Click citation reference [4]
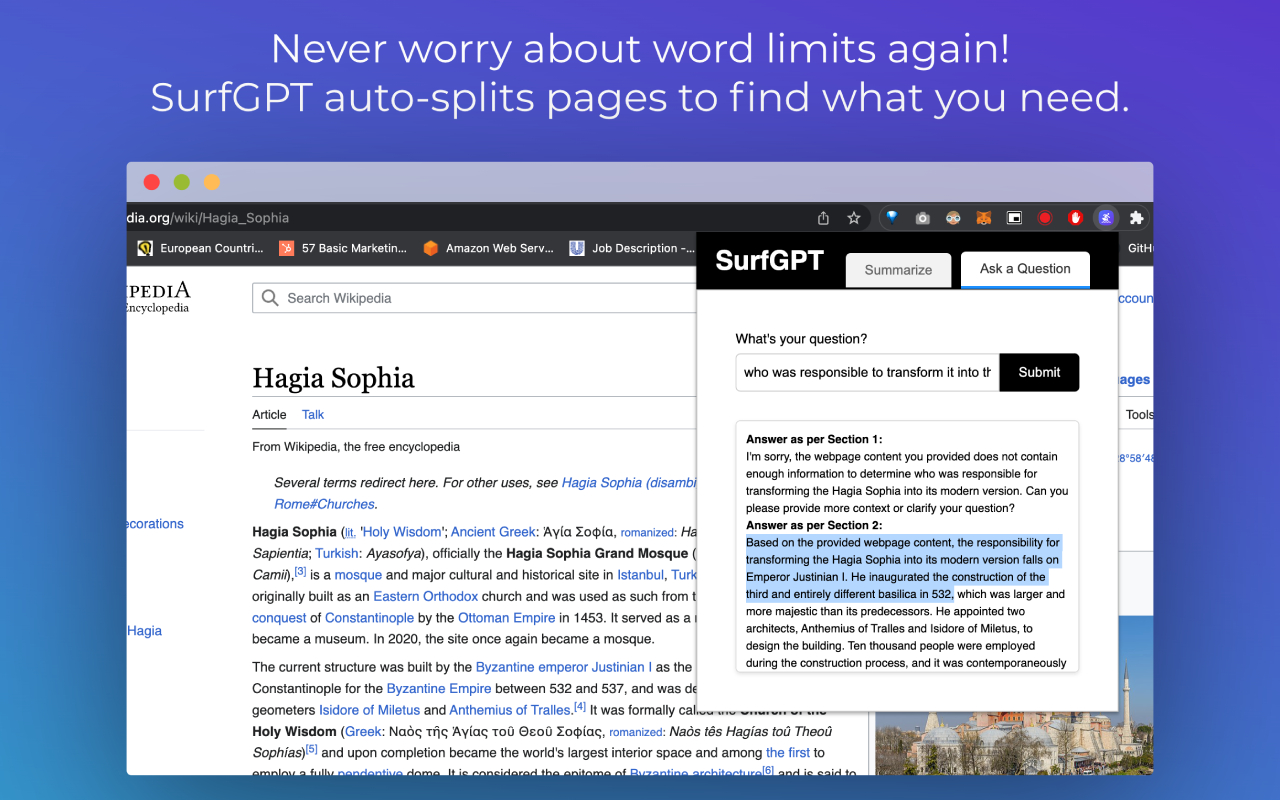 click(x=580, y=707)
